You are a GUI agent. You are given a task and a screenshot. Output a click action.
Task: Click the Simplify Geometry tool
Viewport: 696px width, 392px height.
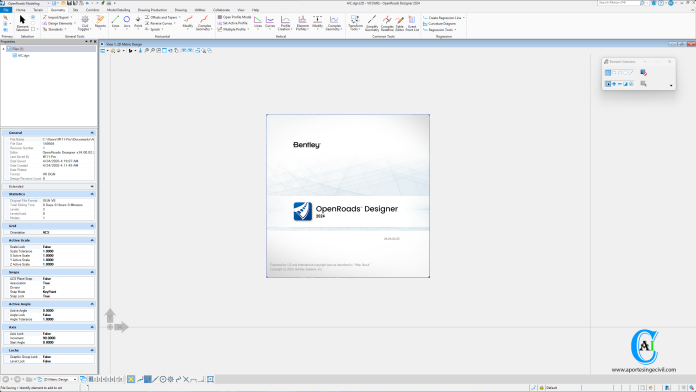click(372, 23)
